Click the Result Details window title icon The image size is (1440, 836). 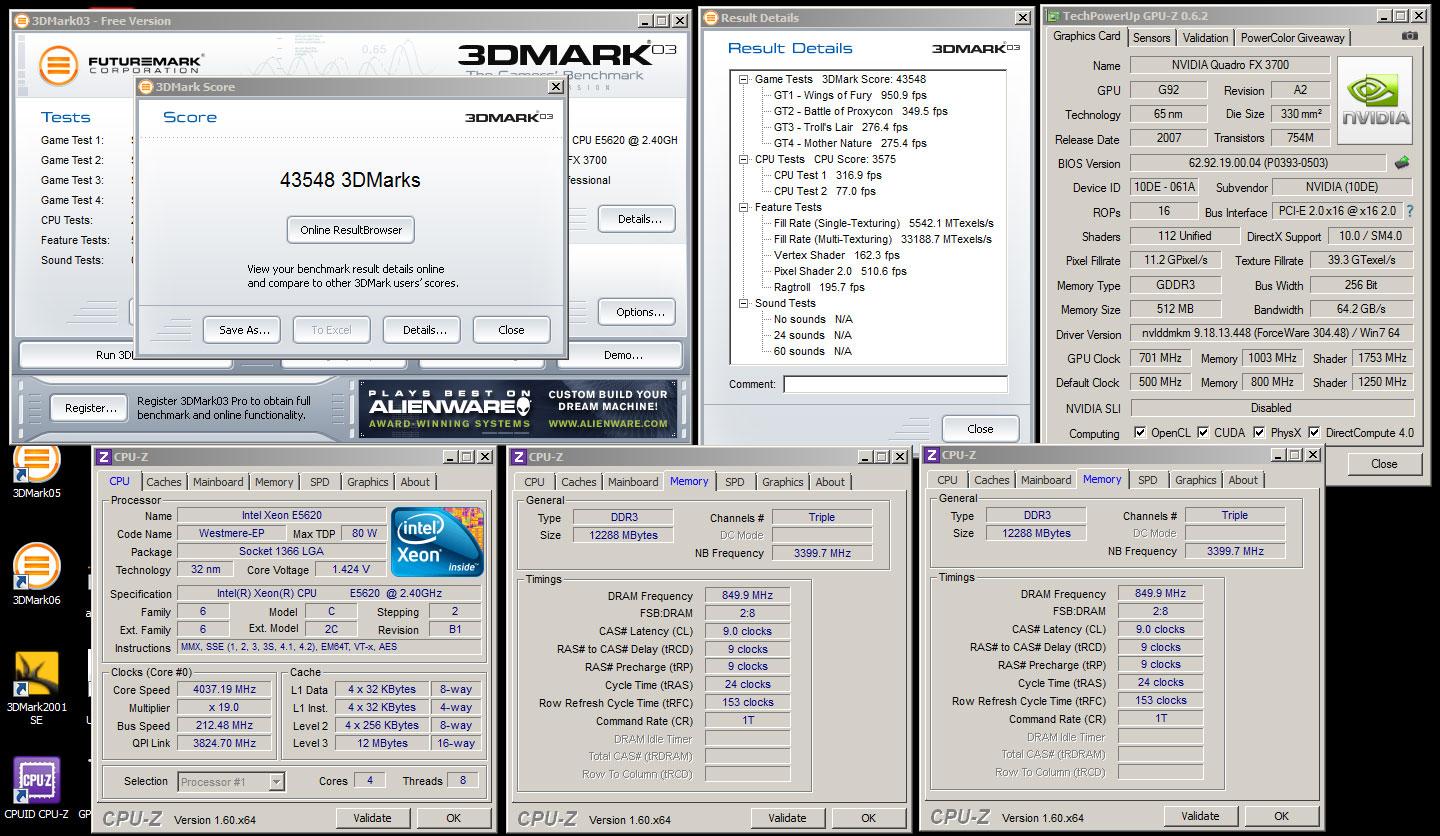[712, 17]
